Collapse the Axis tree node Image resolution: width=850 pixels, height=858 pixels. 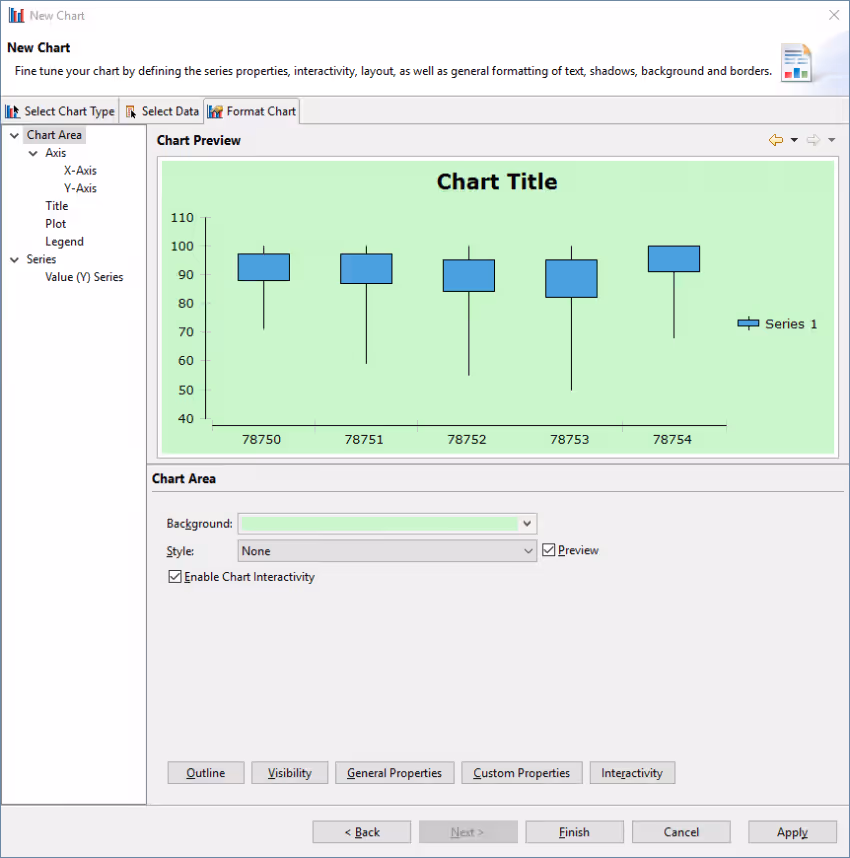pos(33,153)
